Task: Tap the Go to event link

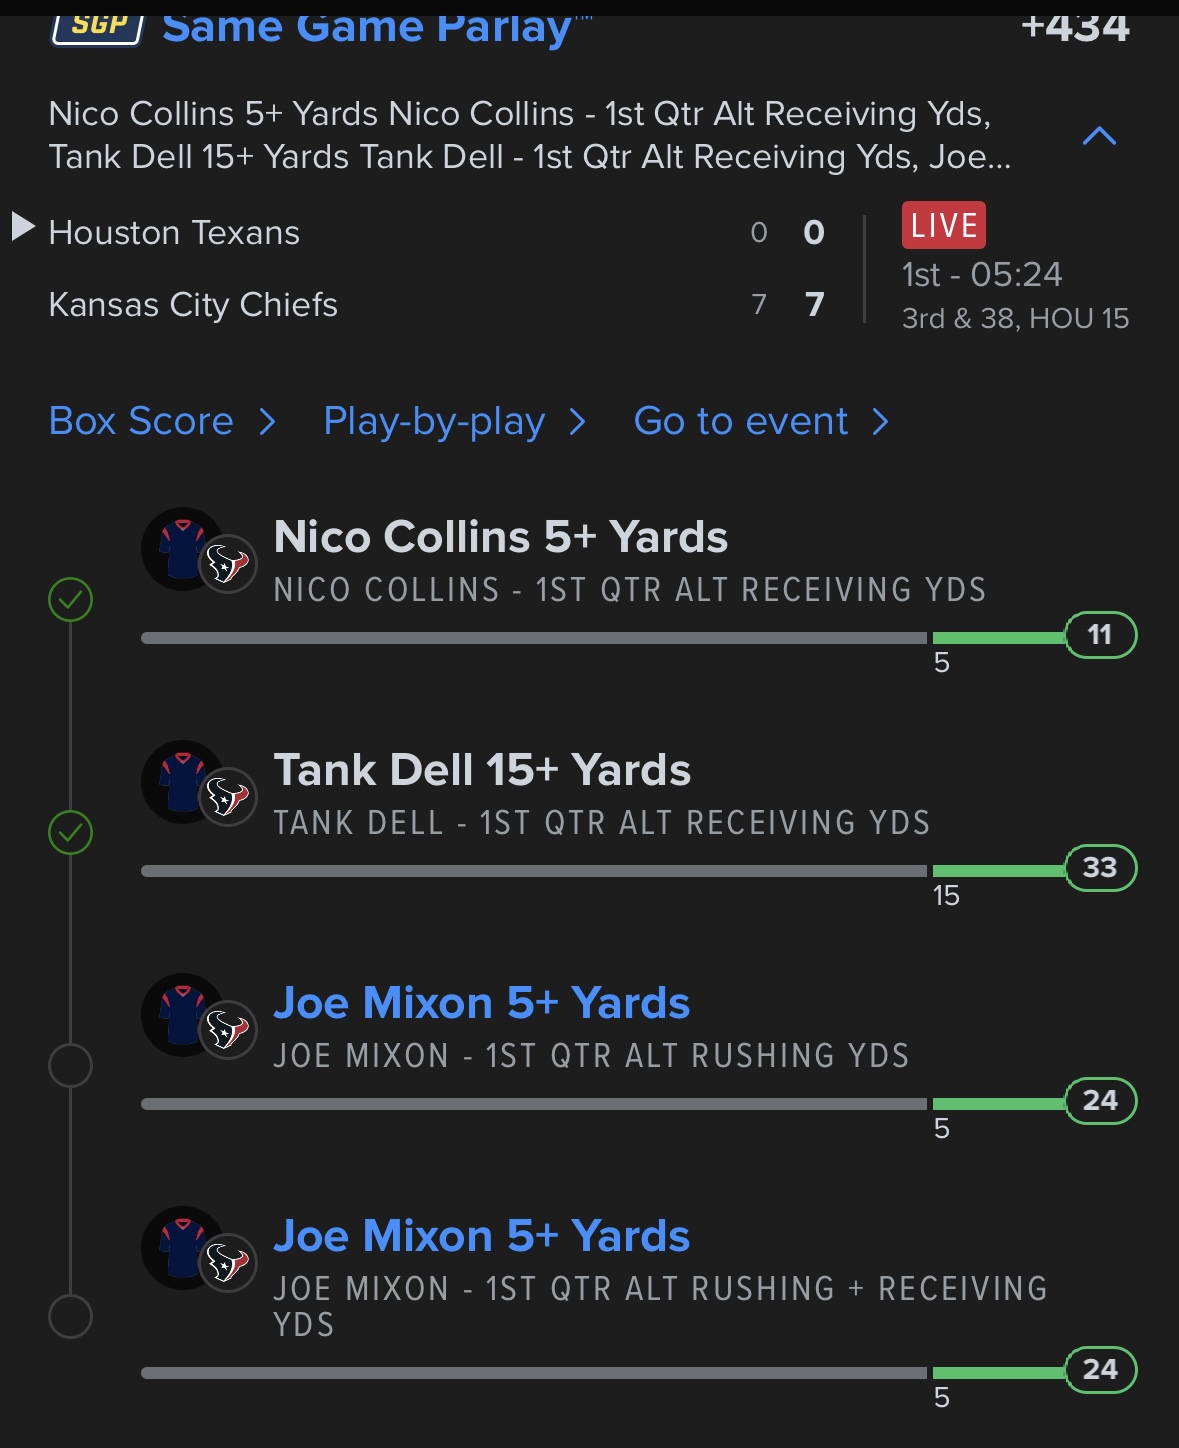Action: (x=760, y=421)
